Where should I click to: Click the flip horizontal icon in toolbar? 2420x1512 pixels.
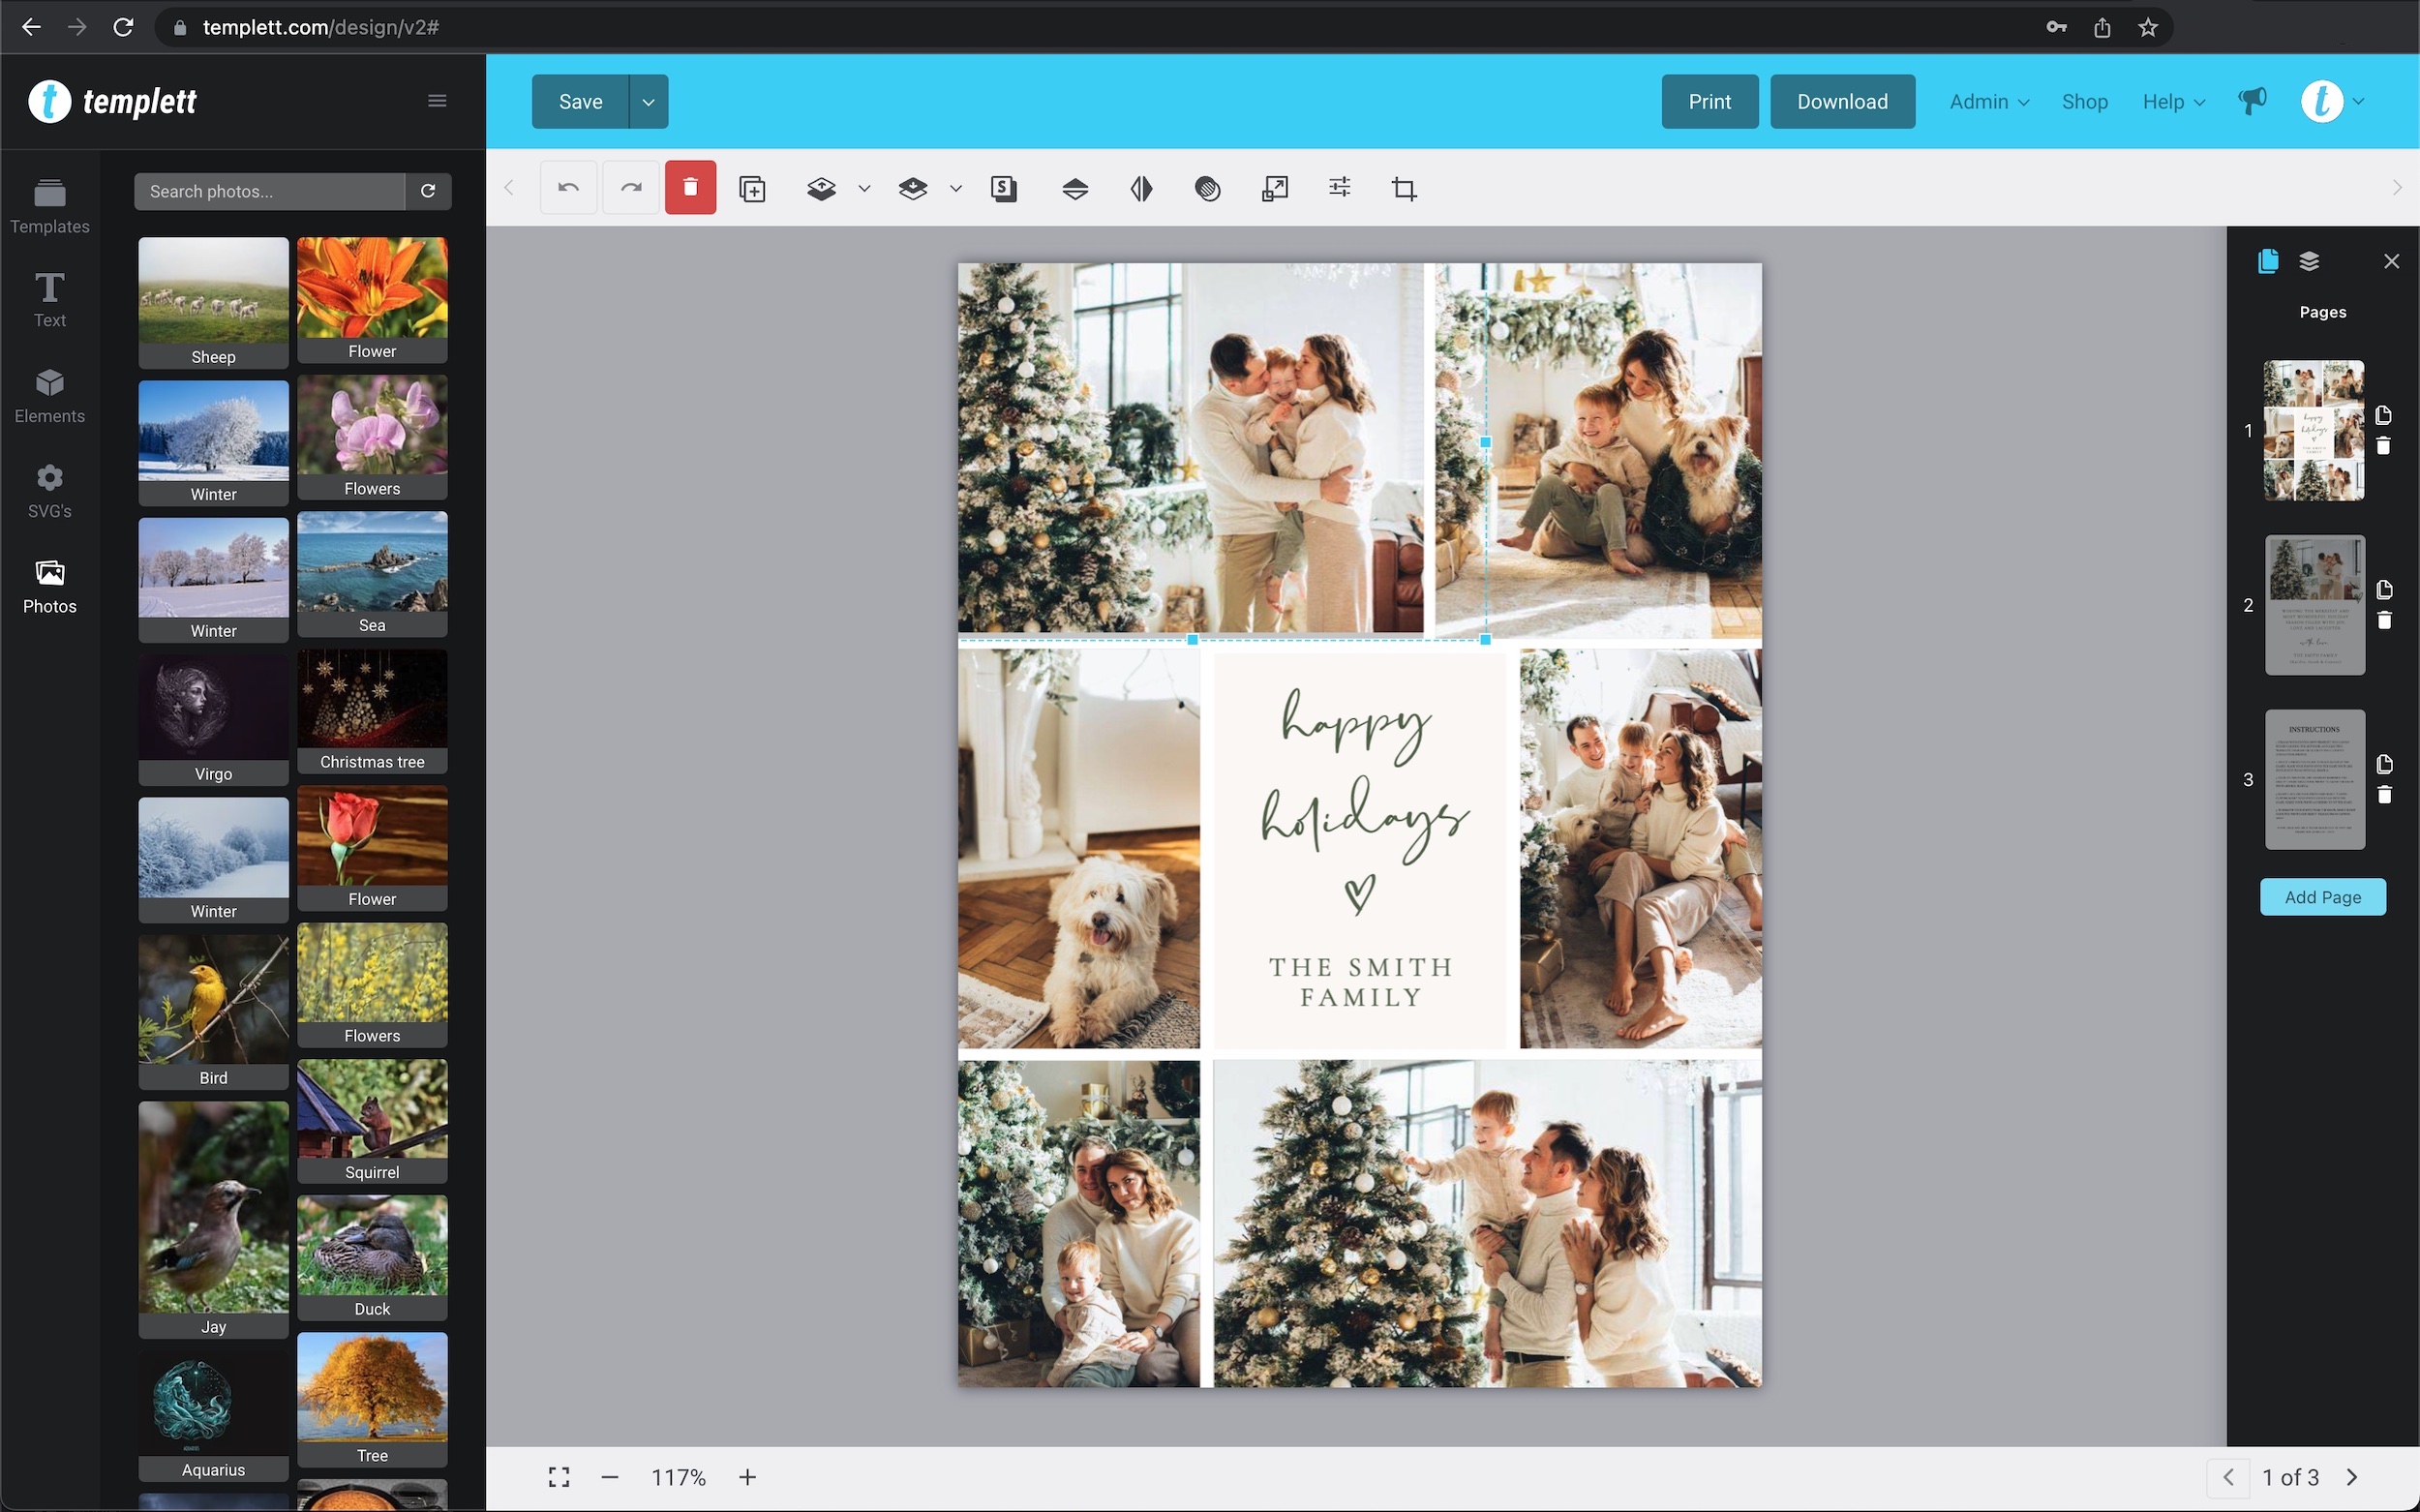click(x=1141, y=188)
